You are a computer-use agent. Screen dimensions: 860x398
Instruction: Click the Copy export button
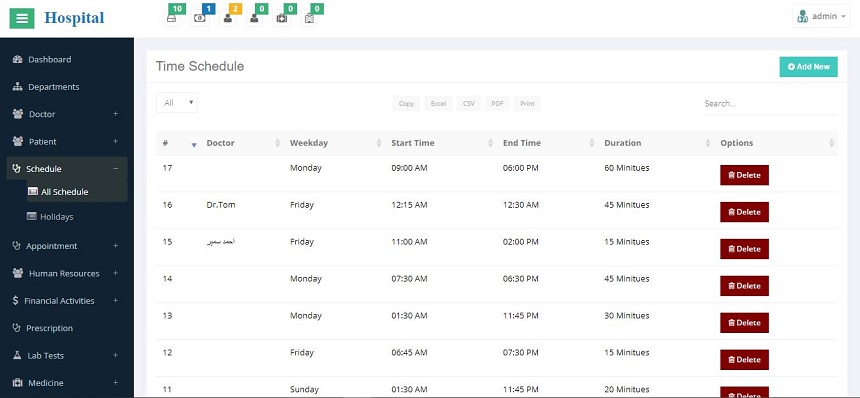[x=406, y=103]
